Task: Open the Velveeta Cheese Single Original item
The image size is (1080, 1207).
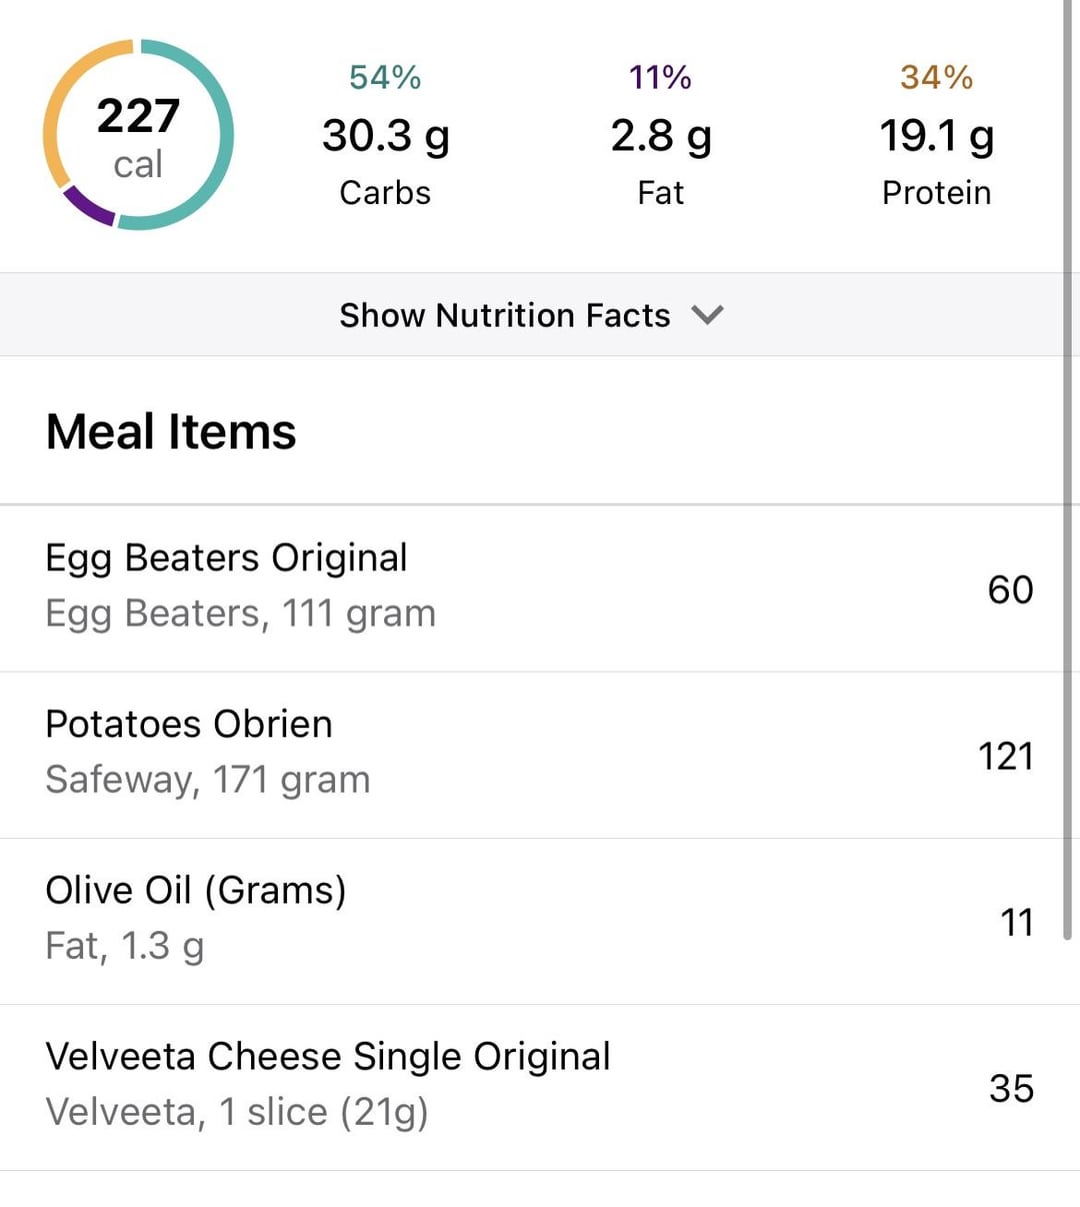Action: [x=532, y=1087]
